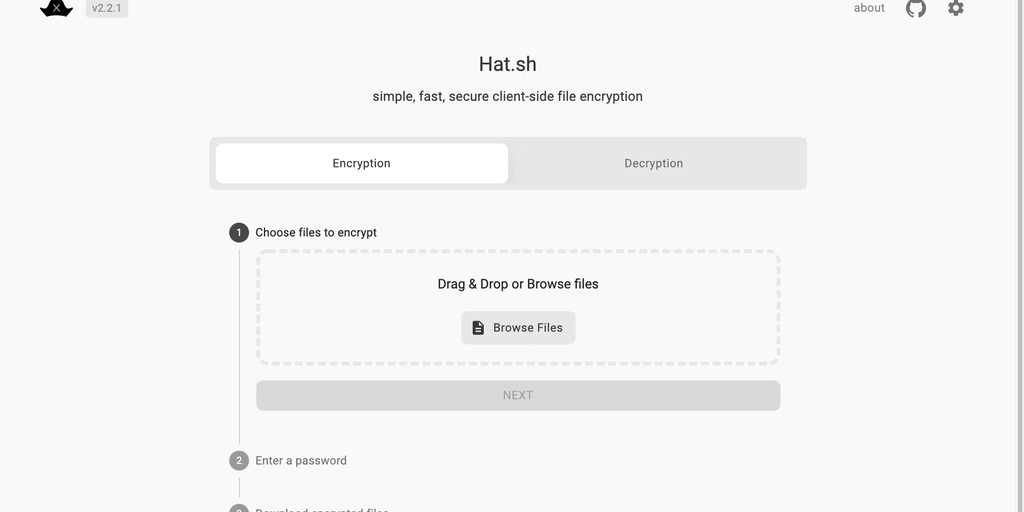The height and width of the screenshot is (512, 1024).
Task: Expand the download encrypted files step
Action: click(x=322, y=509)
